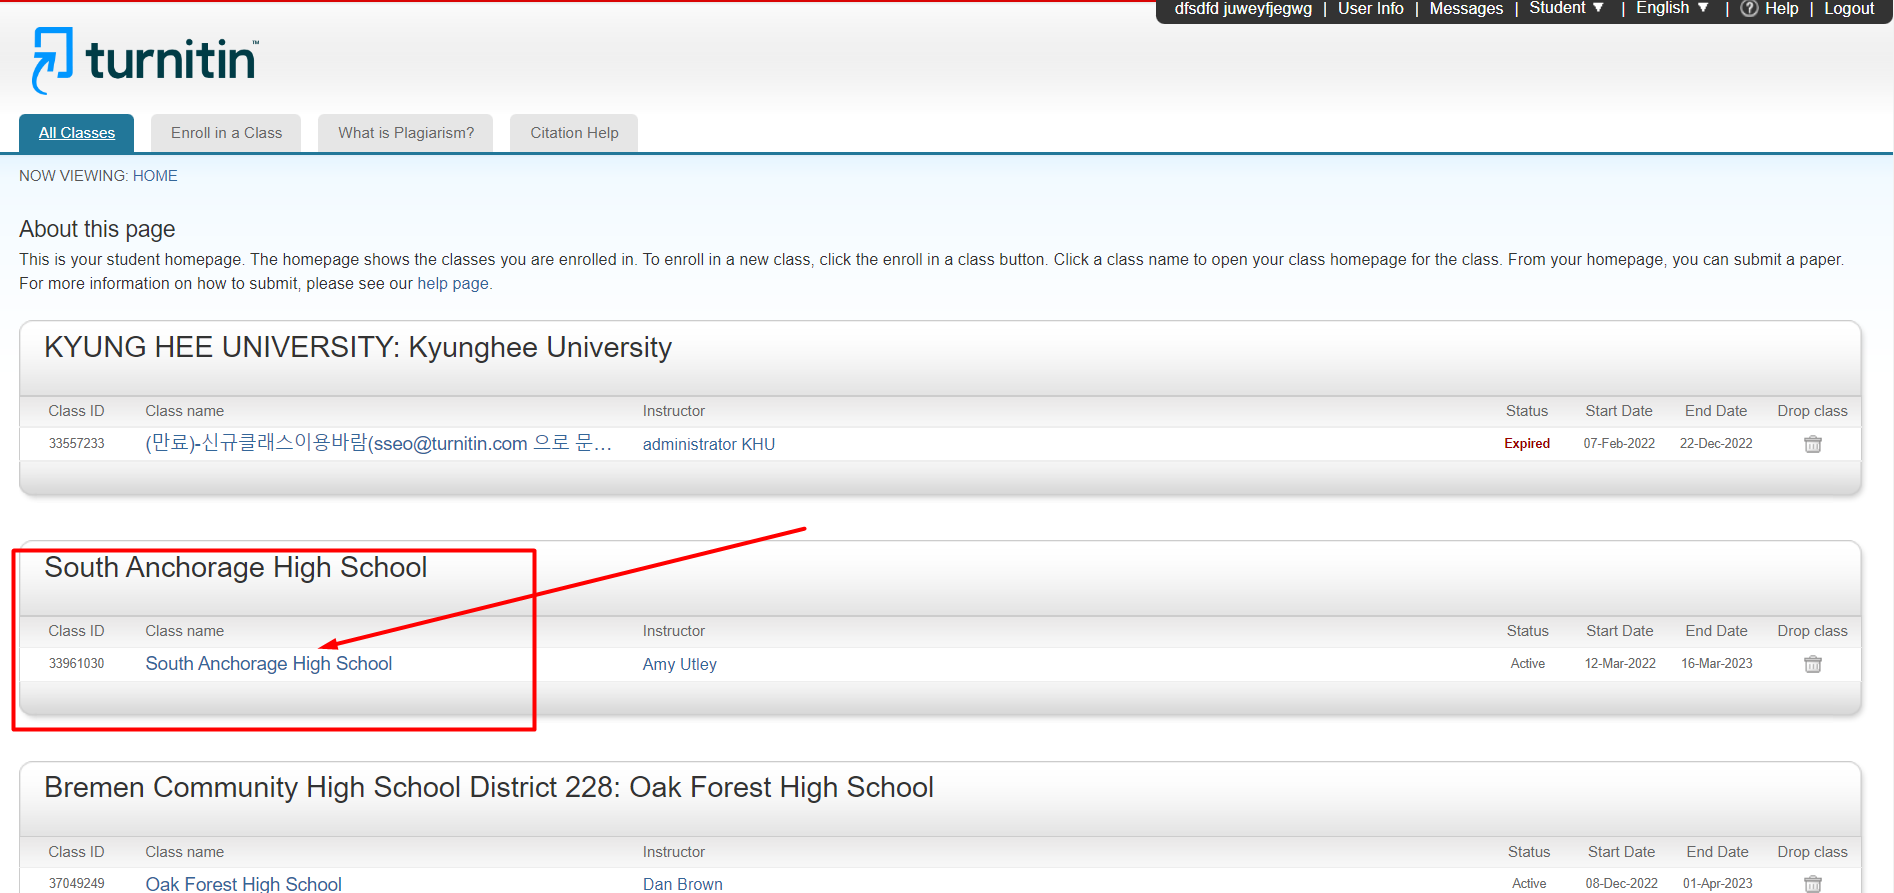1894x893 pixels.
Task: Click start date 07-Feb-2022
Action: 1619,443
